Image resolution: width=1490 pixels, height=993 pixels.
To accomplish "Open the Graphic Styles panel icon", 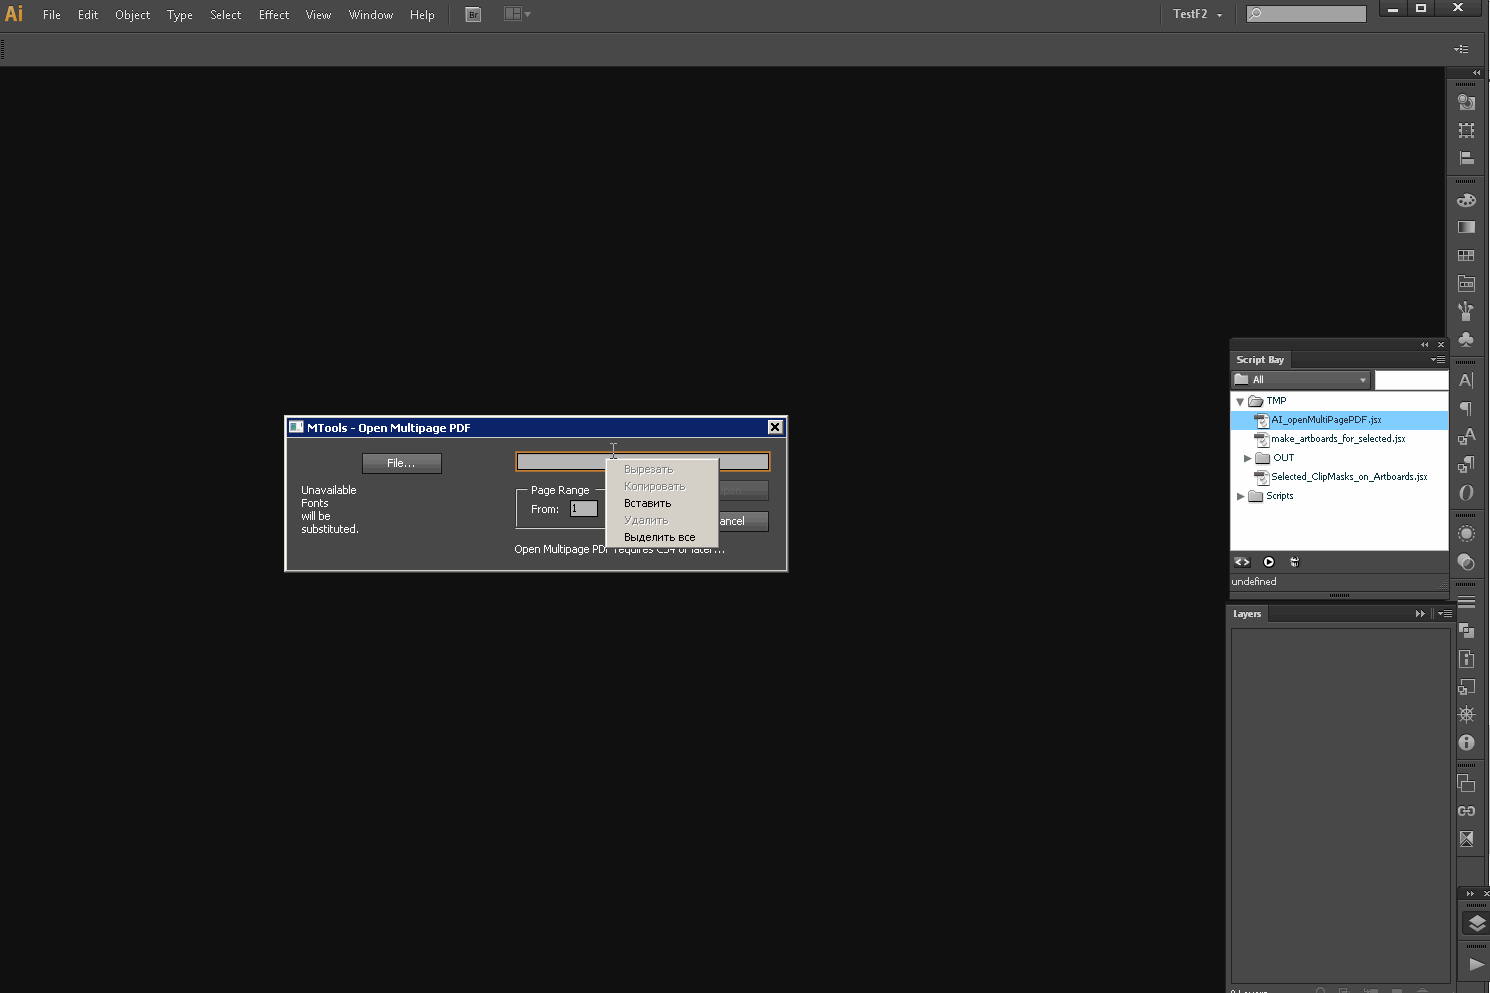I will (x=1466, y=686).
